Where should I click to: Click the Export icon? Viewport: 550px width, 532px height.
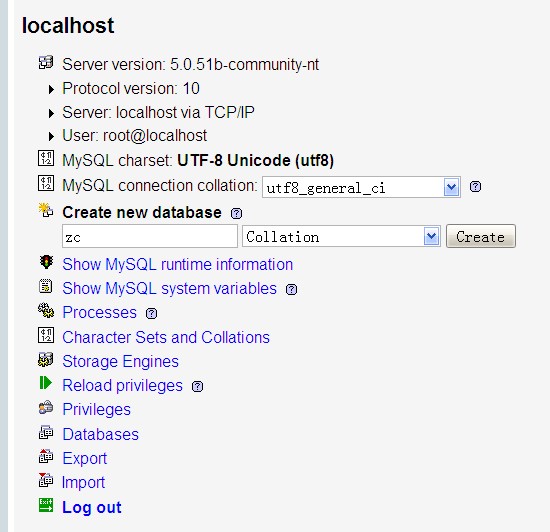pyautogui.click(x=46, y=456)
